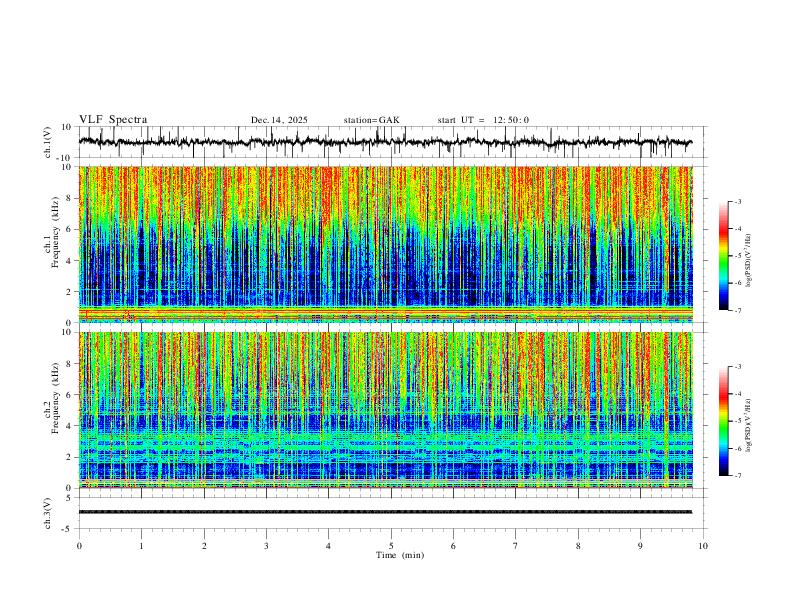Click the ch.1 voltage waveform trace

tap(385, 142)
